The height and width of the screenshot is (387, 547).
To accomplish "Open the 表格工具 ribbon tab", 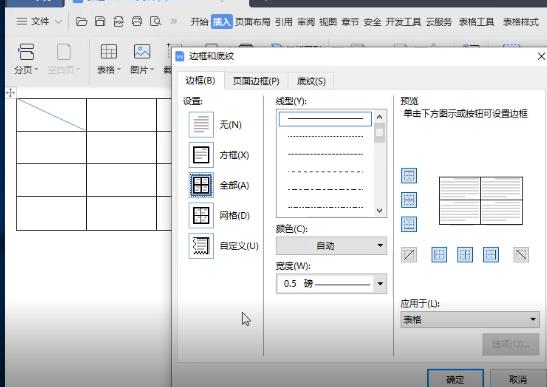I will click(477, 22).
